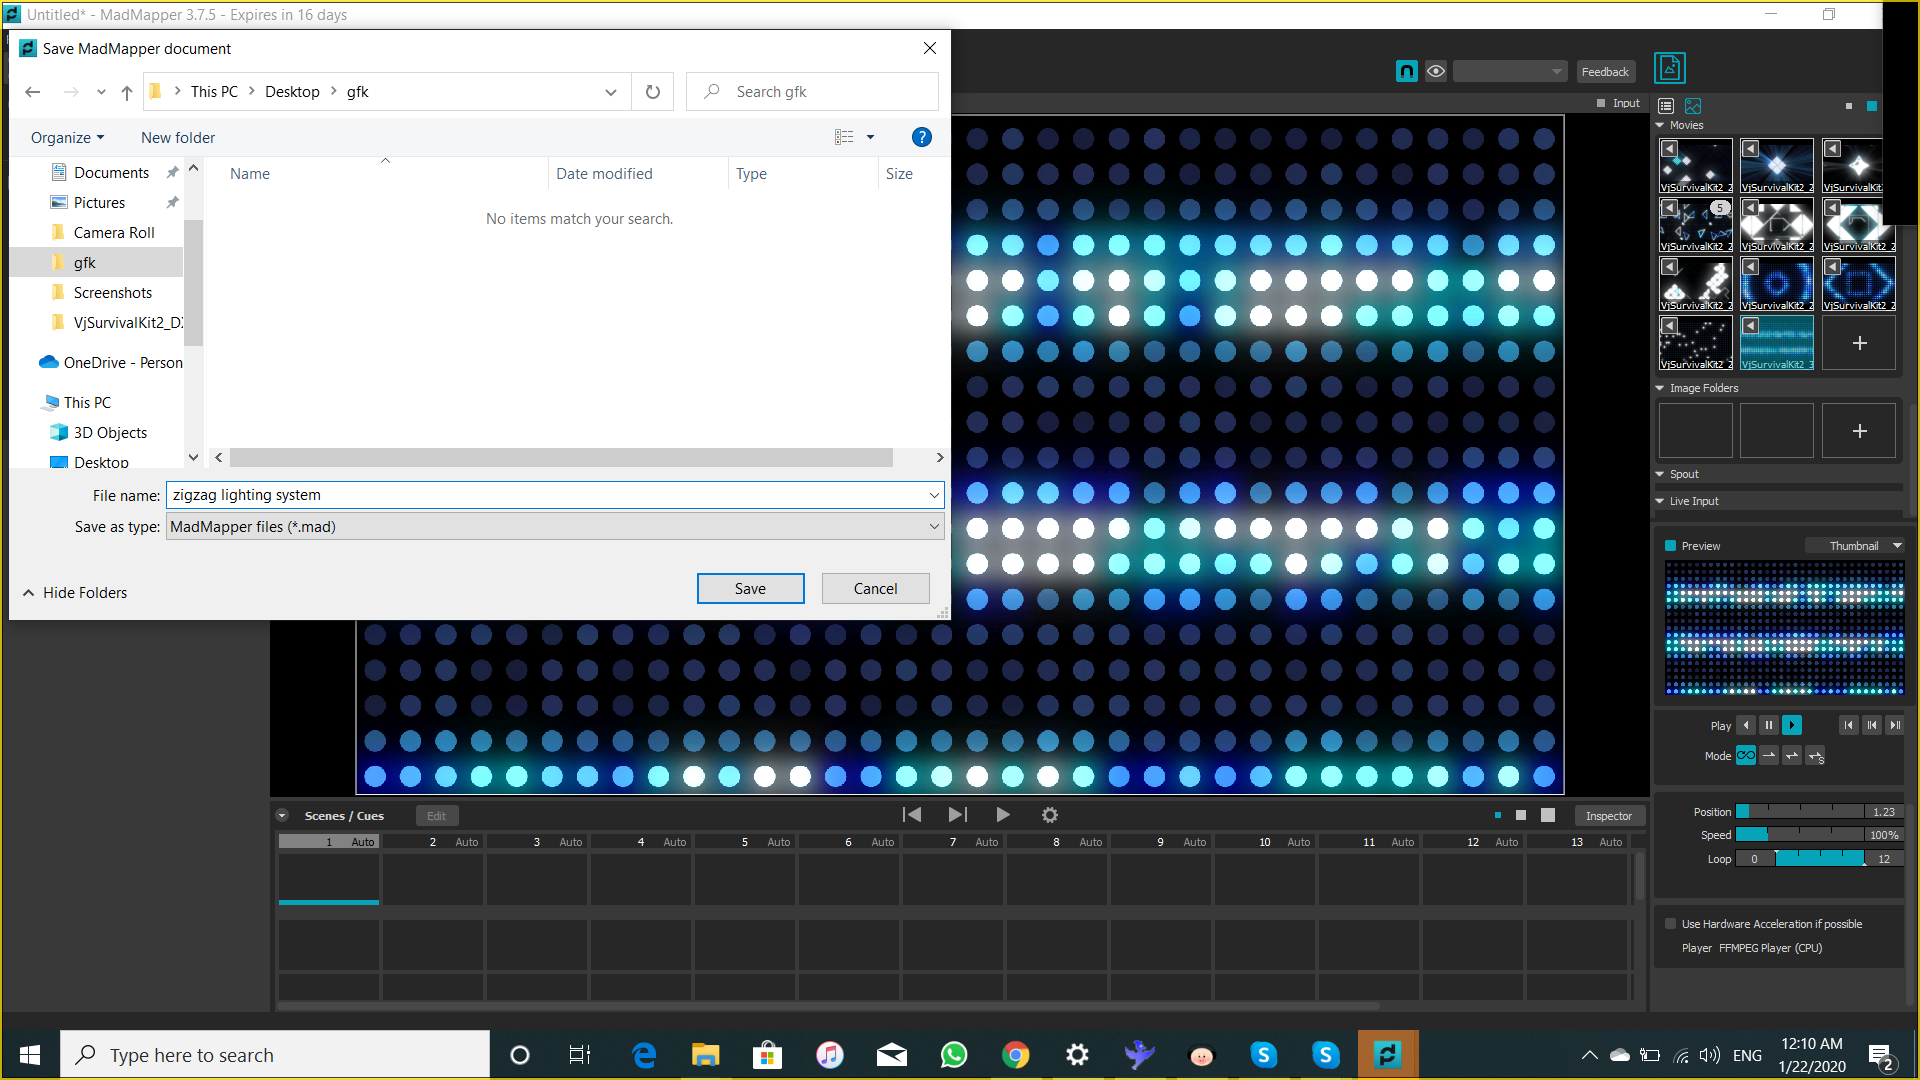Toggle the Preview checkbox
1920x1080 pixels.
(1670, 546)
